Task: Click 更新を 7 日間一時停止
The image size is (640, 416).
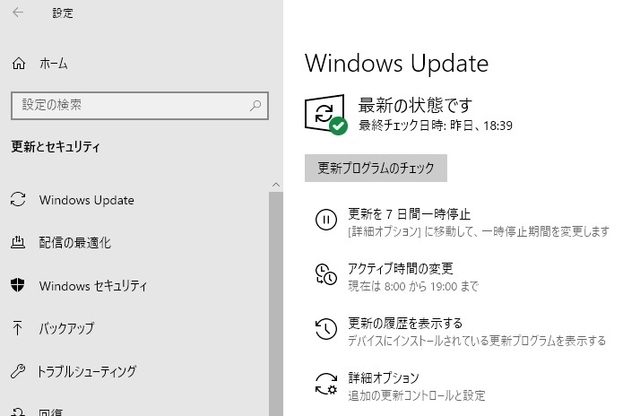Action: [409, 214]
